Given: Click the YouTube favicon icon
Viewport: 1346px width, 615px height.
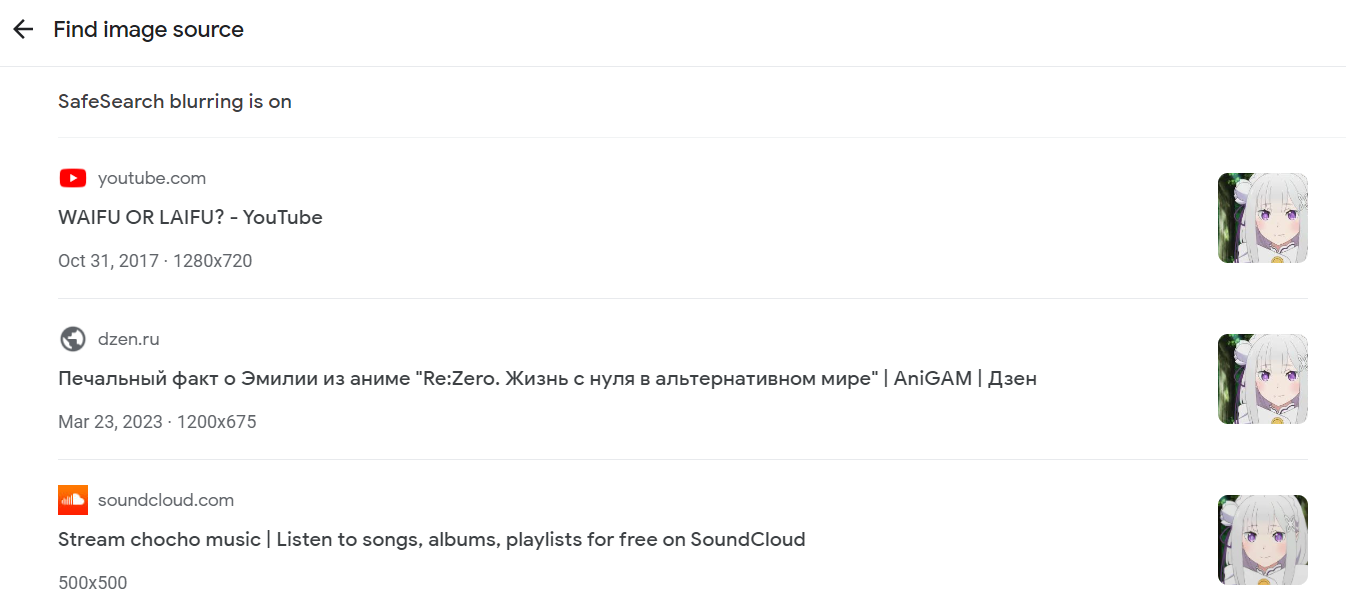Looking at the screenshot, I should pos(72,178).
